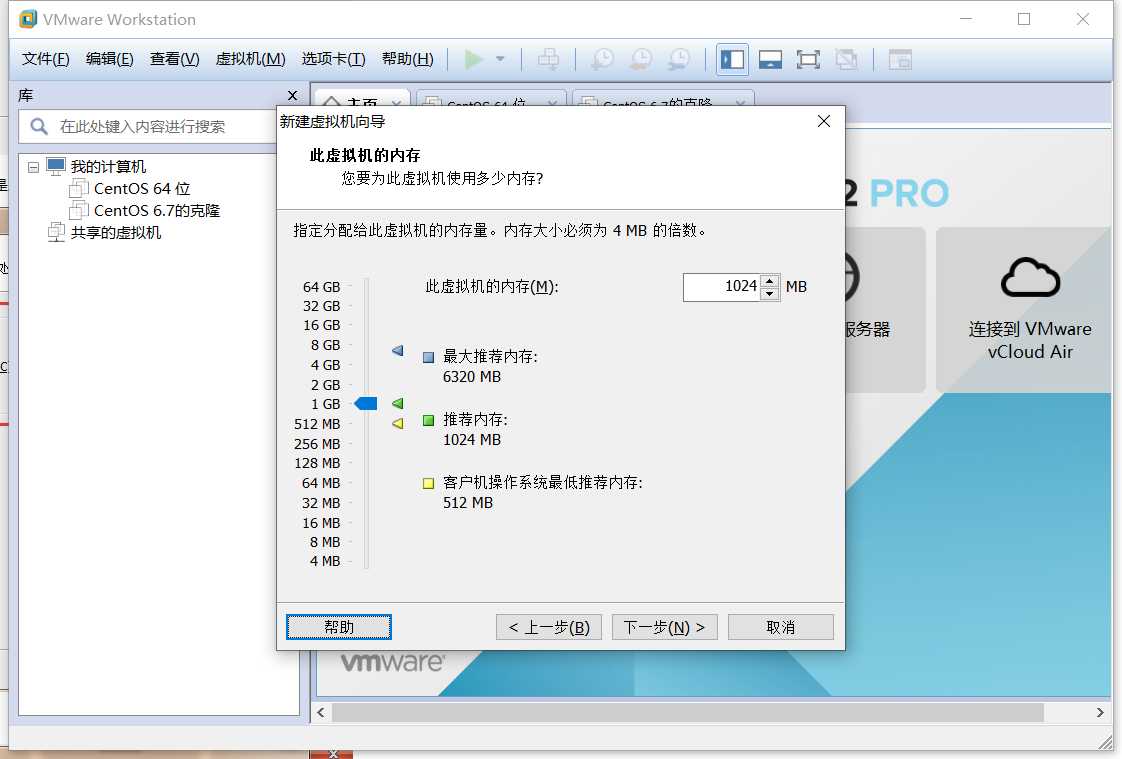Click the 4 GB label on memory scale
1122x759 pixels.
[326, 365]
